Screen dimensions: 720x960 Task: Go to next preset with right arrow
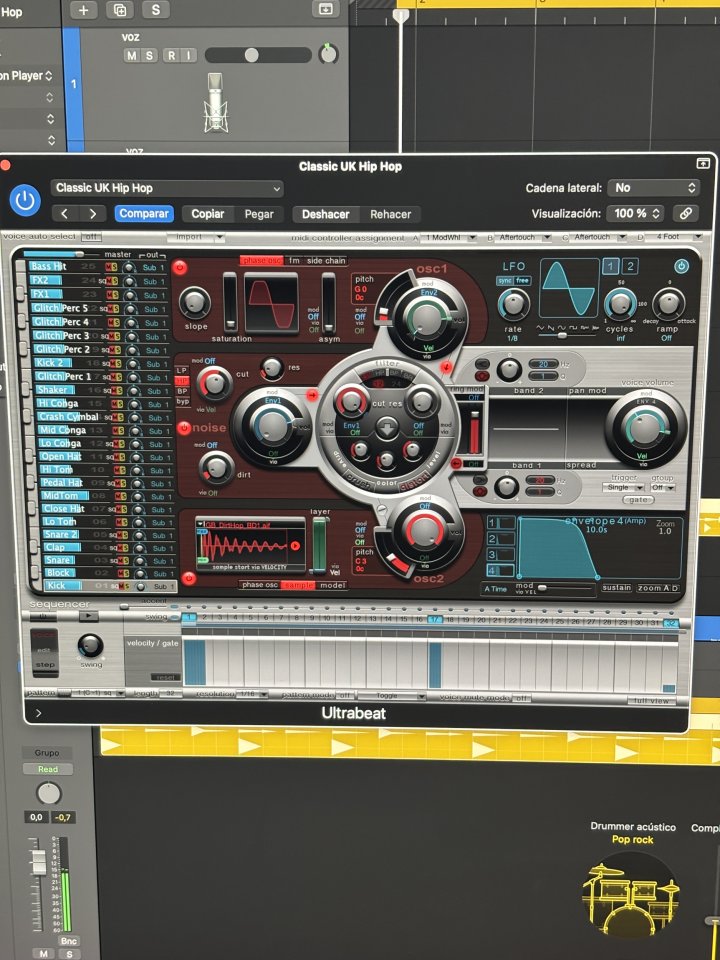coord(92,214)
